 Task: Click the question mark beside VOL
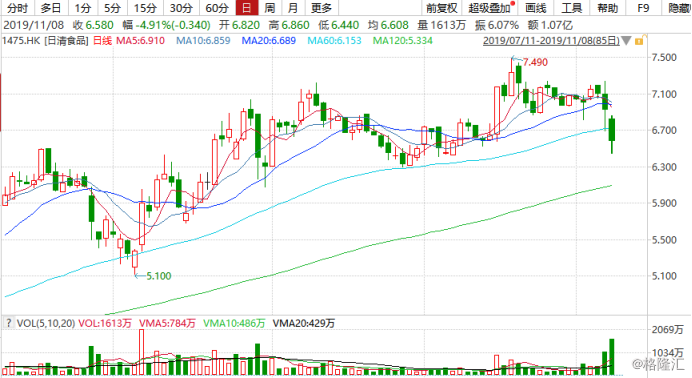tap(8, 323)
